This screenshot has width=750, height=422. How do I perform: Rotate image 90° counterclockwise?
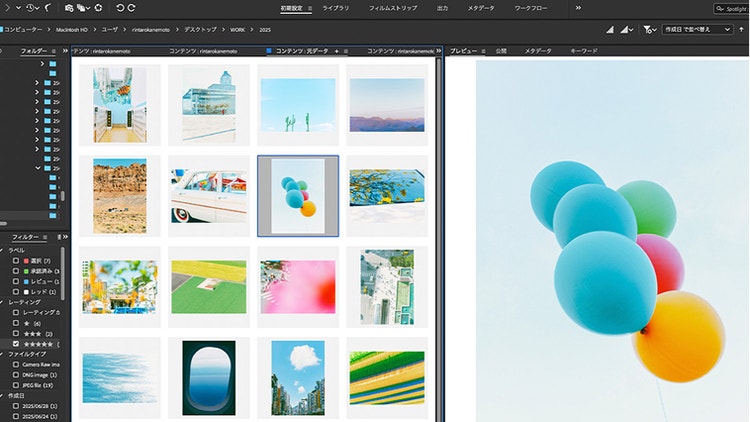(x=120, y=8)
